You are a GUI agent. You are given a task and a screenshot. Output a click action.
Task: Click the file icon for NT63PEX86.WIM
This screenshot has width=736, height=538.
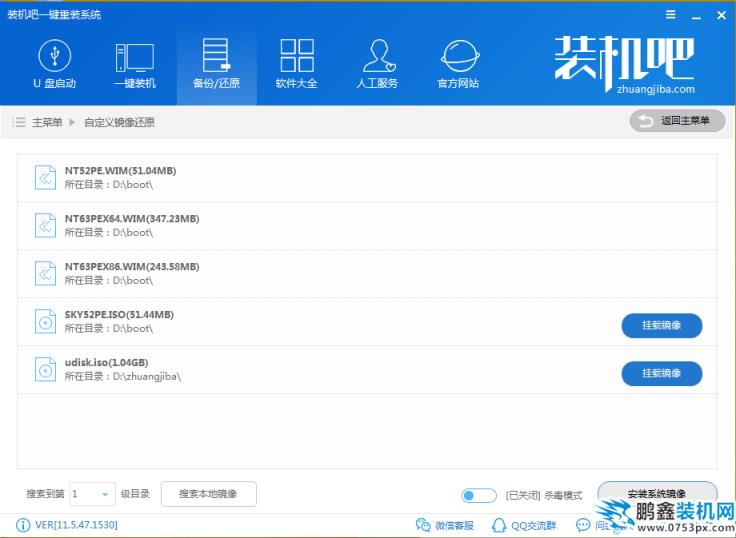pyautogui.click(x=45, y=273)
